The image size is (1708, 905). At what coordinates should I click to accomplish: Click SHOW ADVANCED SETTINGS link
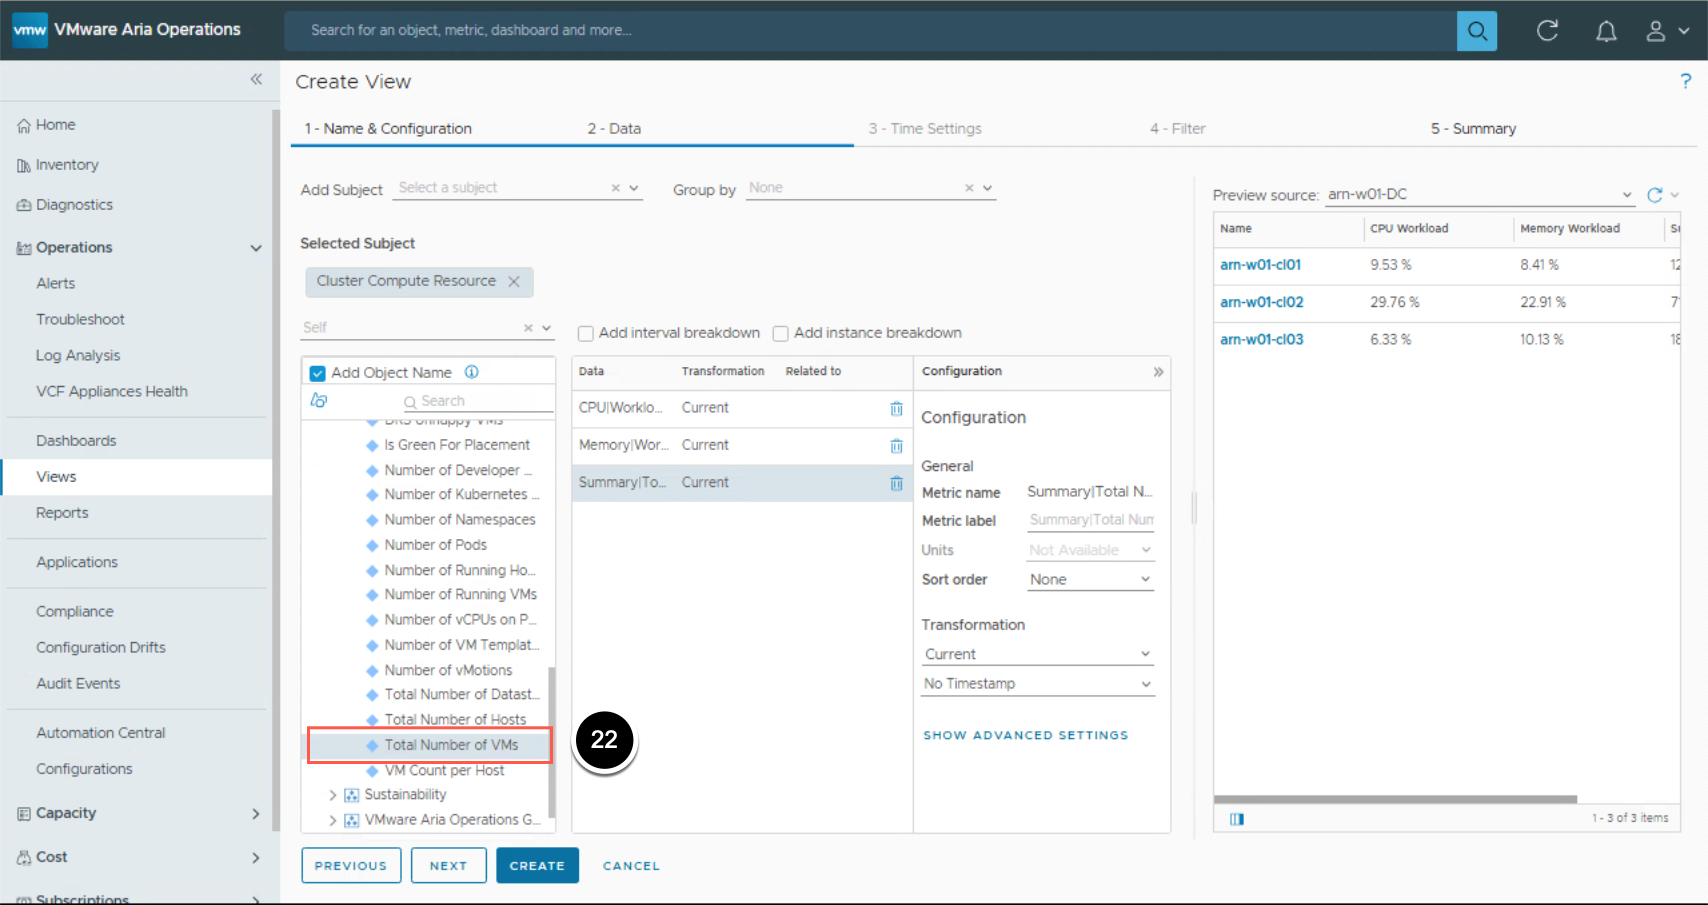(x=1025, y=735)
